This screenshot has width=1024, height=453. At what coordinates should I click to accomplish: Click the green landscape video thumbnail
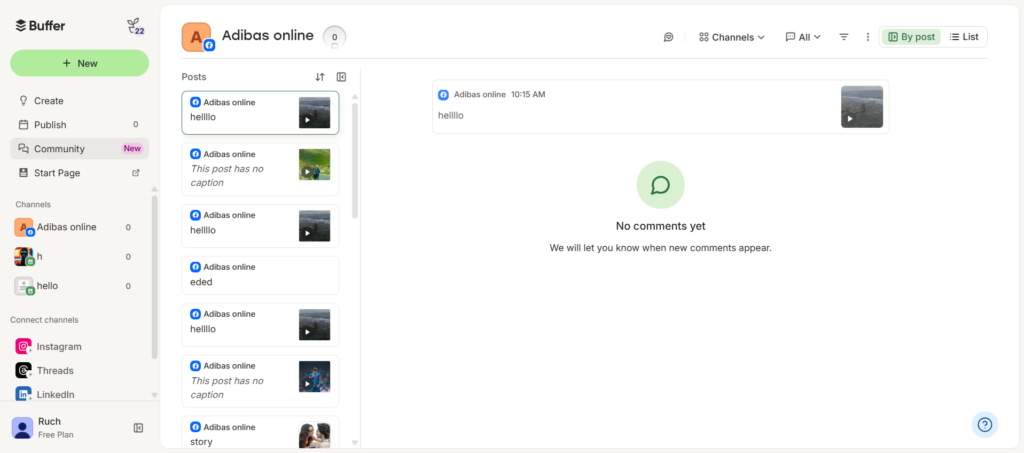314,164
